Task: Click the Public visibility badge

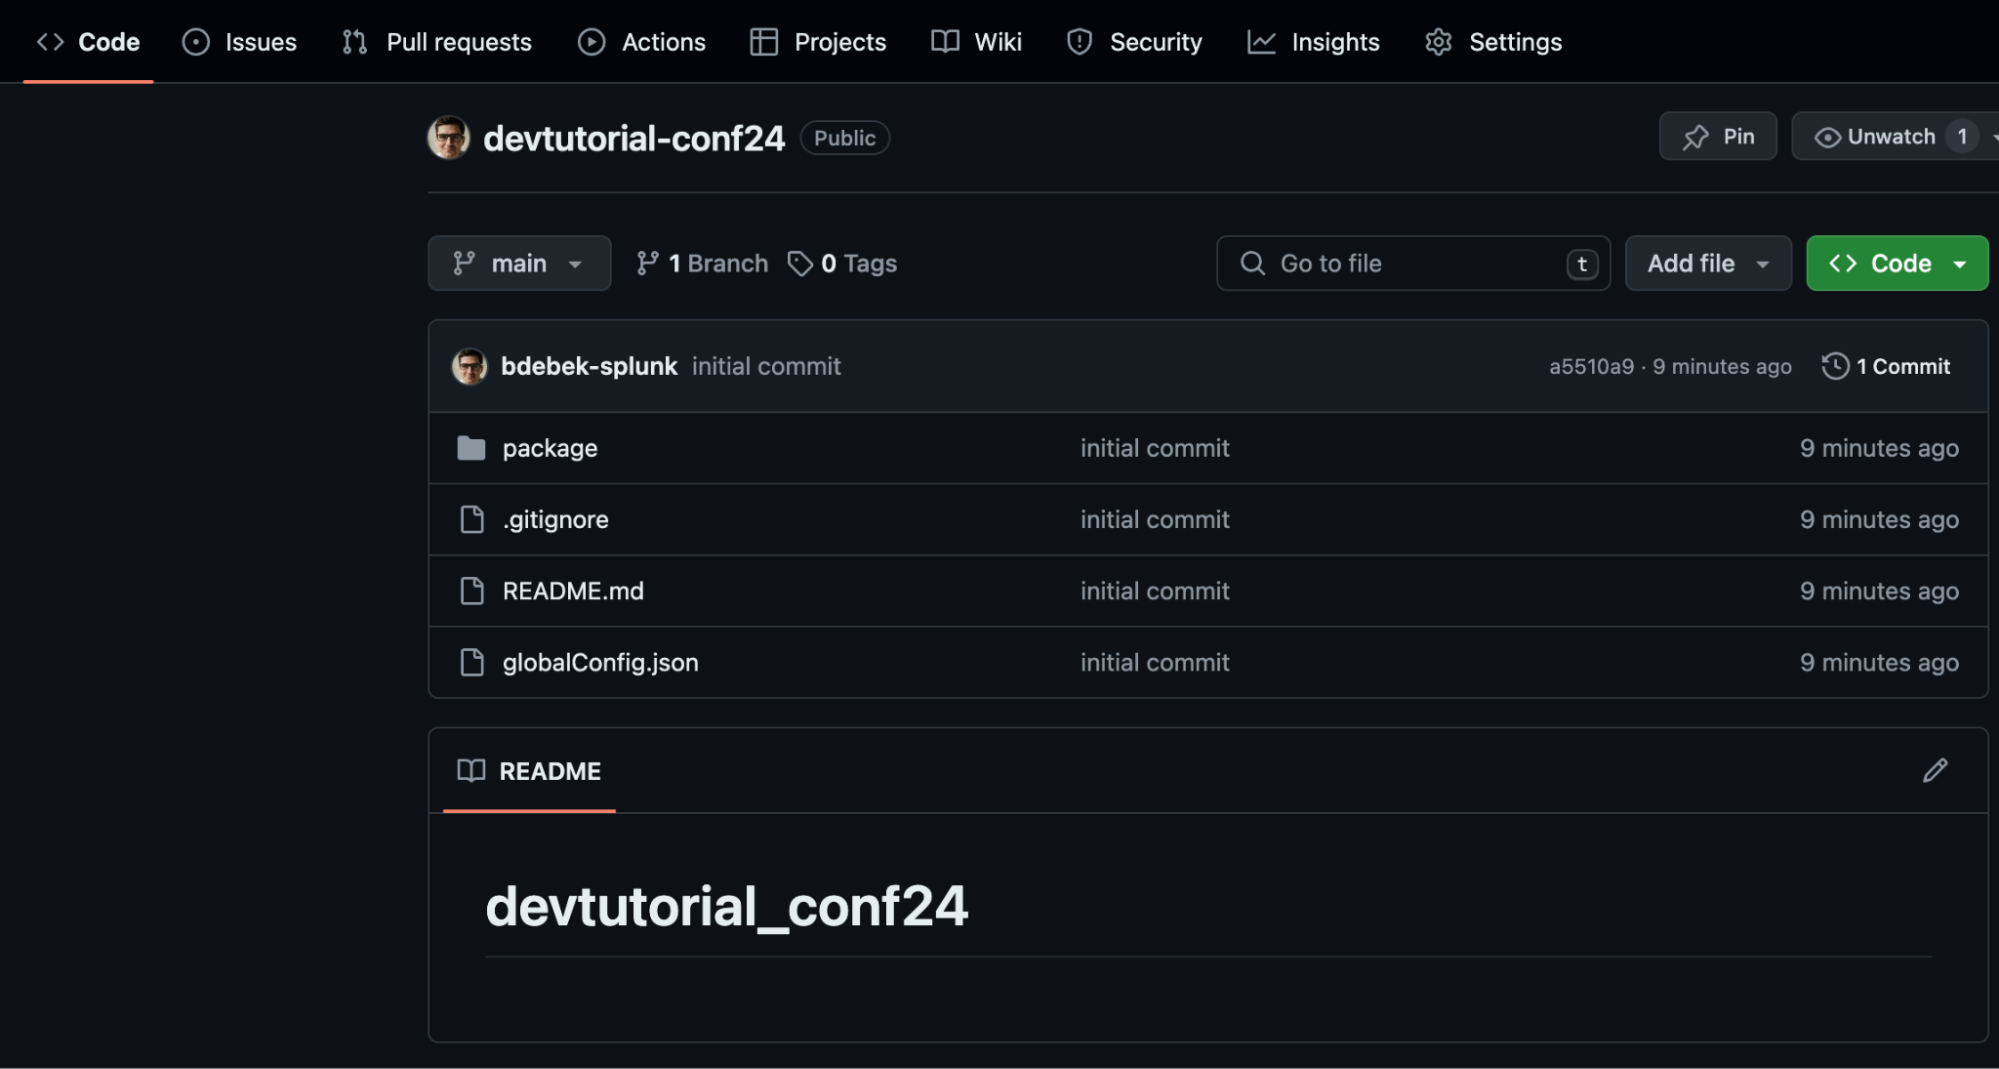Action: tap(845, 138)
